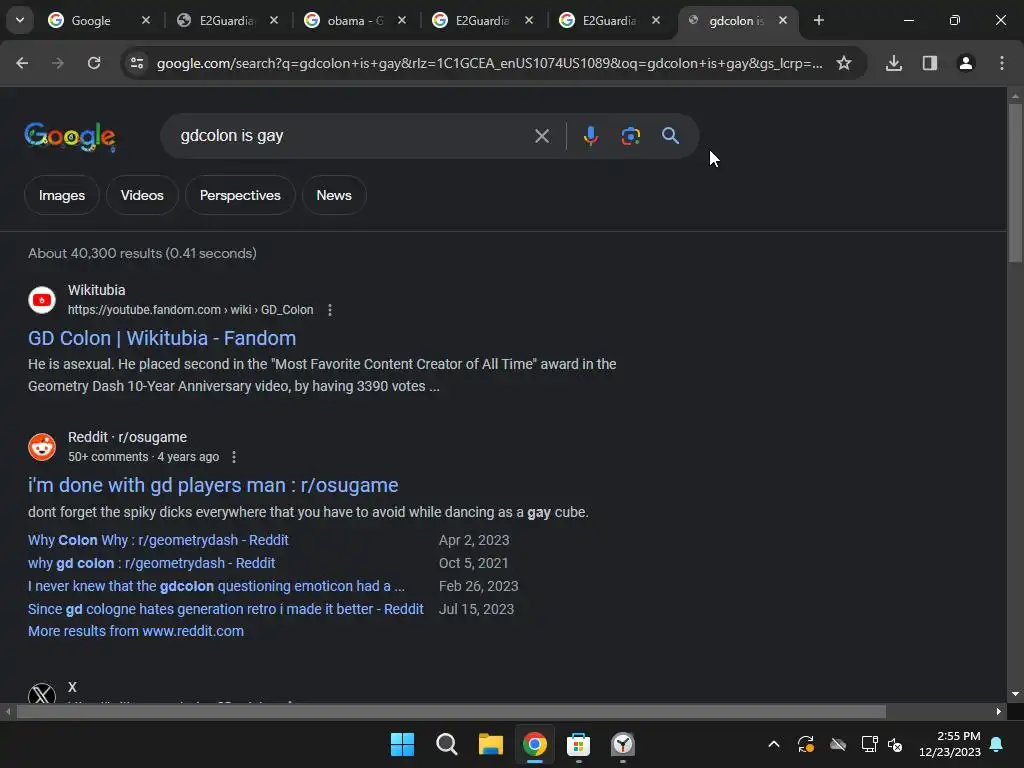Toggle the browser side panel icon
Screen dimensions: 1024x768
point(930,63)
